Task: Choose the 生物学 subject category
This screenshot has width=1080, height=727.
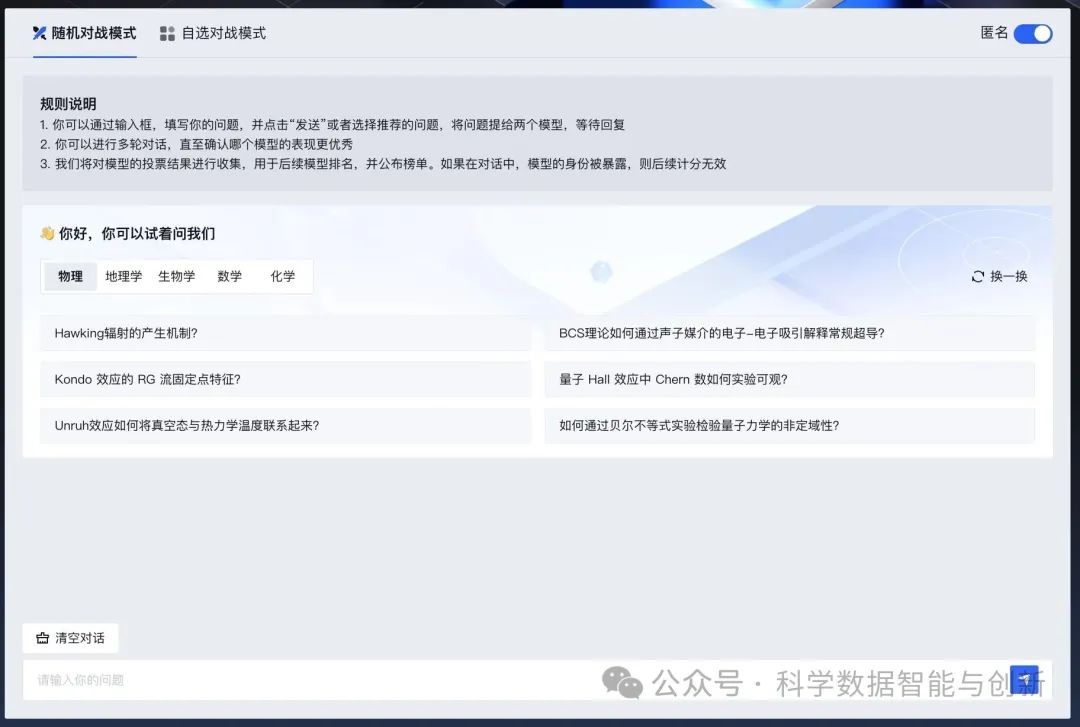Action: (177, 277)
